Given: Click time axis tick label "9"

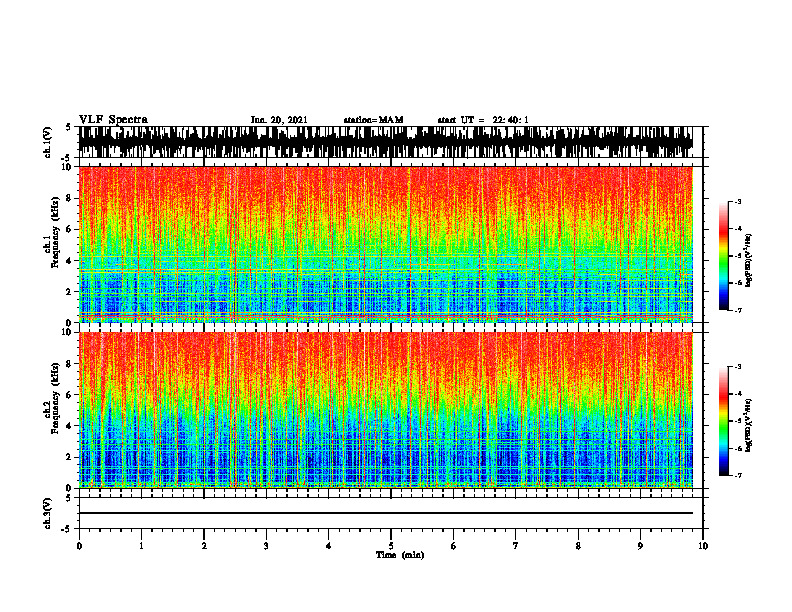Looking at the screenshot, I should (640, 546).
